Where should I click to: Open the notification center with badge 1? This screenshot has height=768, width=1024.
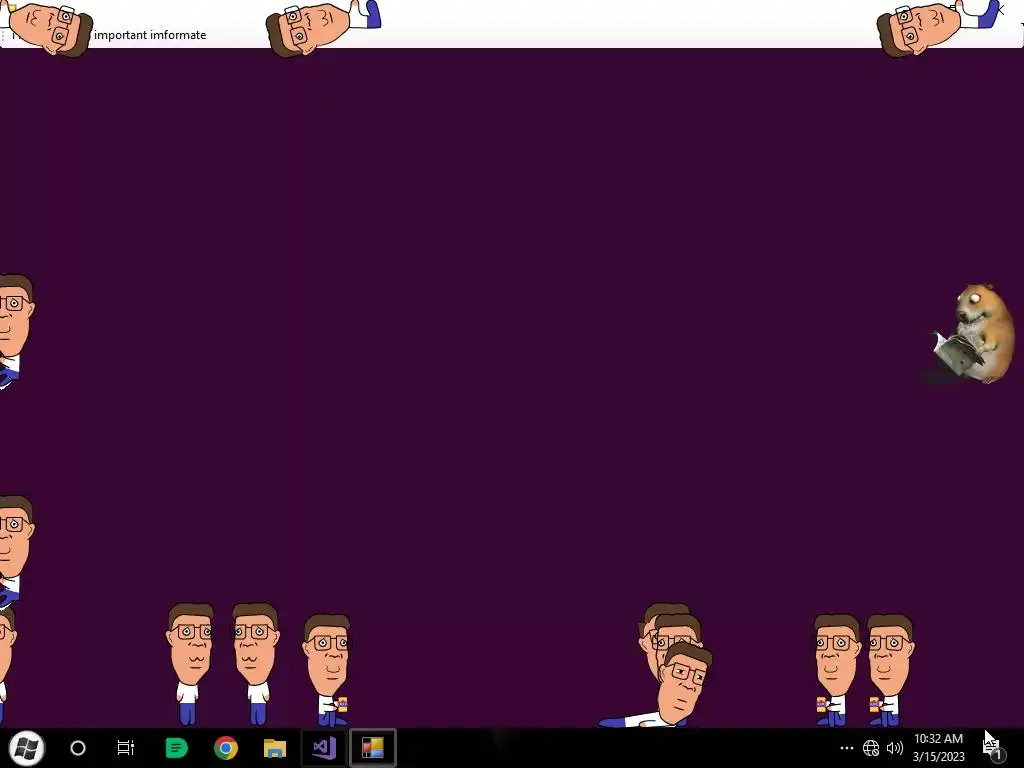click(x=994, y=748)
